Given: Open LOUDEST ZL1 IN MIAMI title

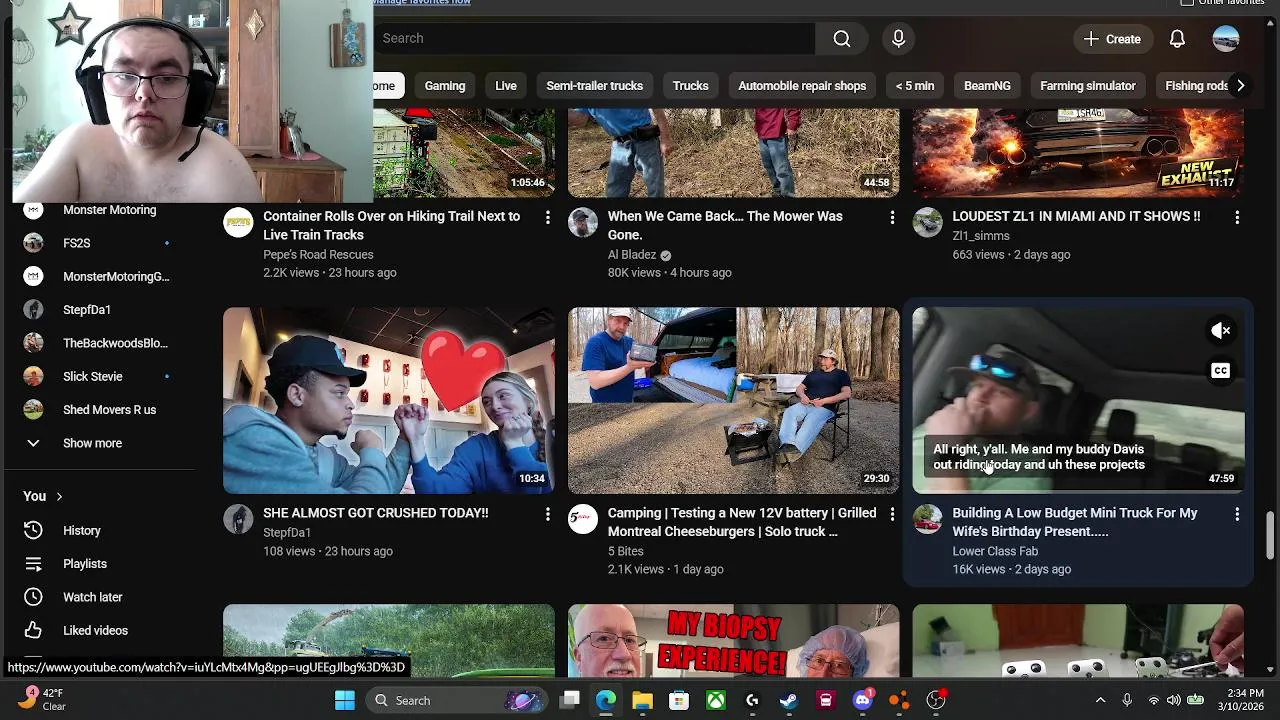Looking at the screenshot, I should (1076, 216).
